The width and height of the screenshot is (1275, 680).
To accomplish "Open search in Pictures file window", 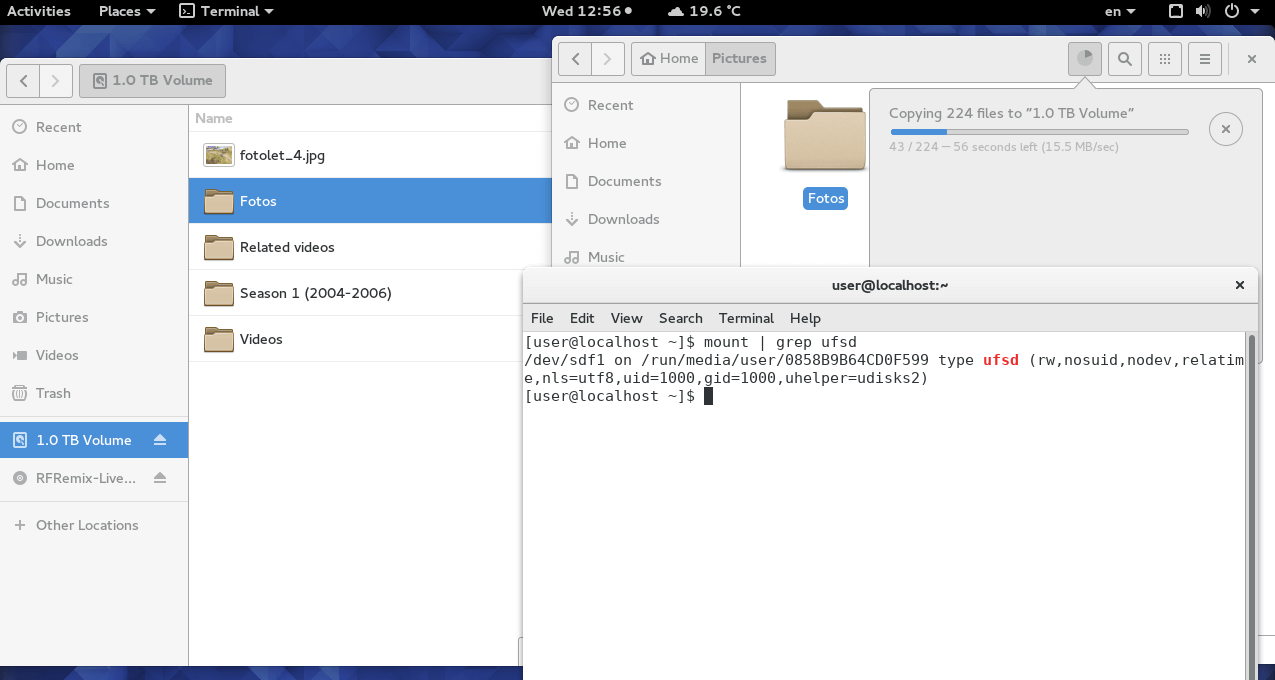I will 1125,59.
